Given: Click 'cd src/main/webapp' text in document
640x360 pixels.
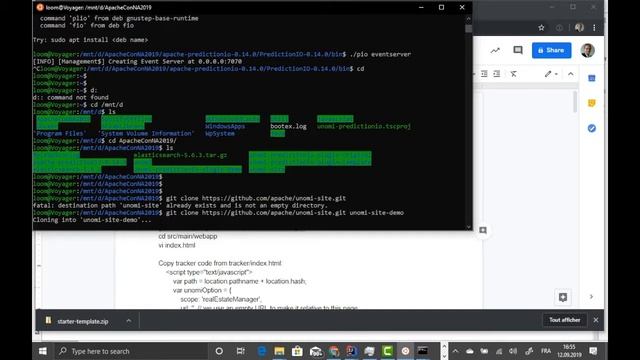Looking at the screenshot, I should click(x=188, y=236).
